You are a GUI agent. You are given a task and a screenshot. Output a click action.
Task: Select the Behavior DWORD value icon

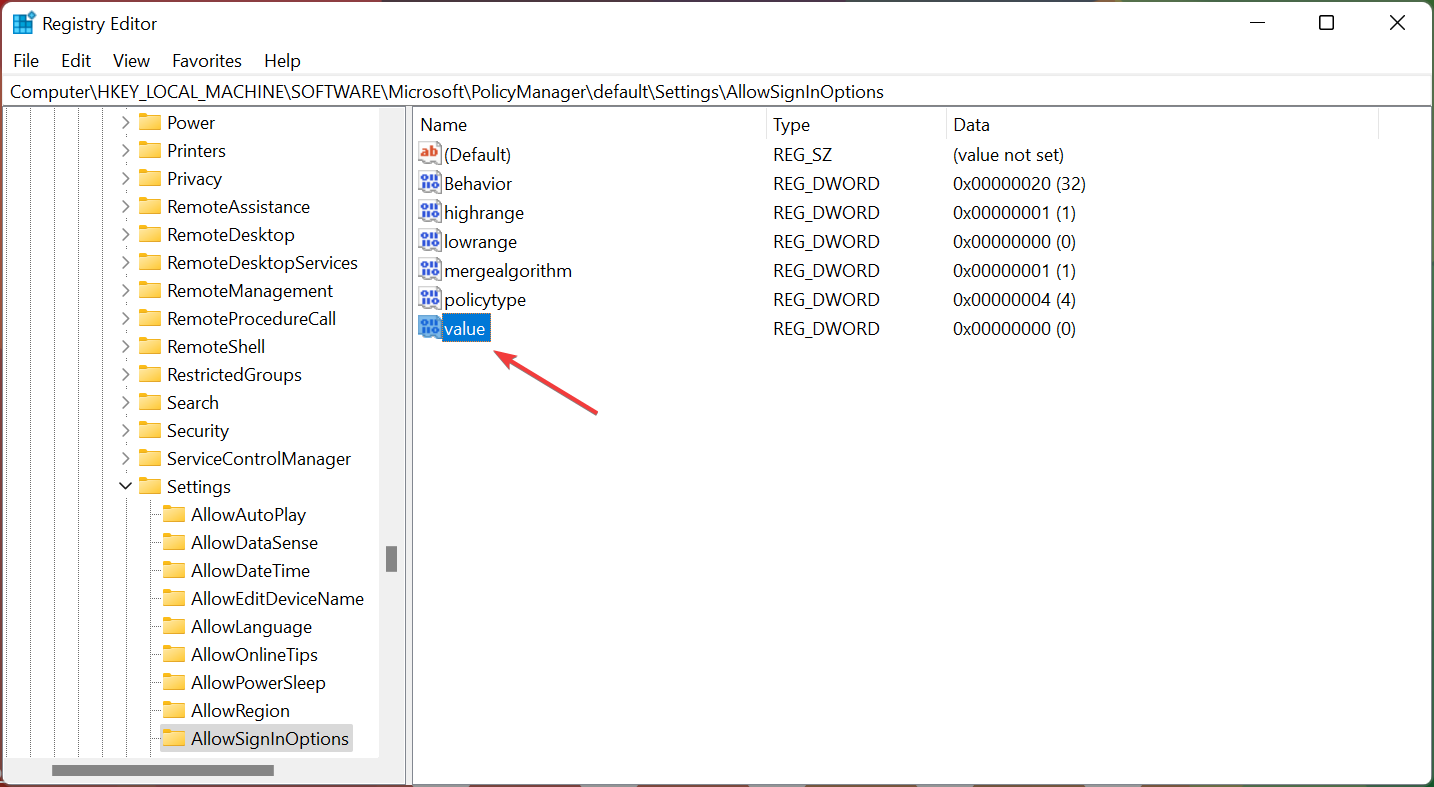tap(430, 183)
